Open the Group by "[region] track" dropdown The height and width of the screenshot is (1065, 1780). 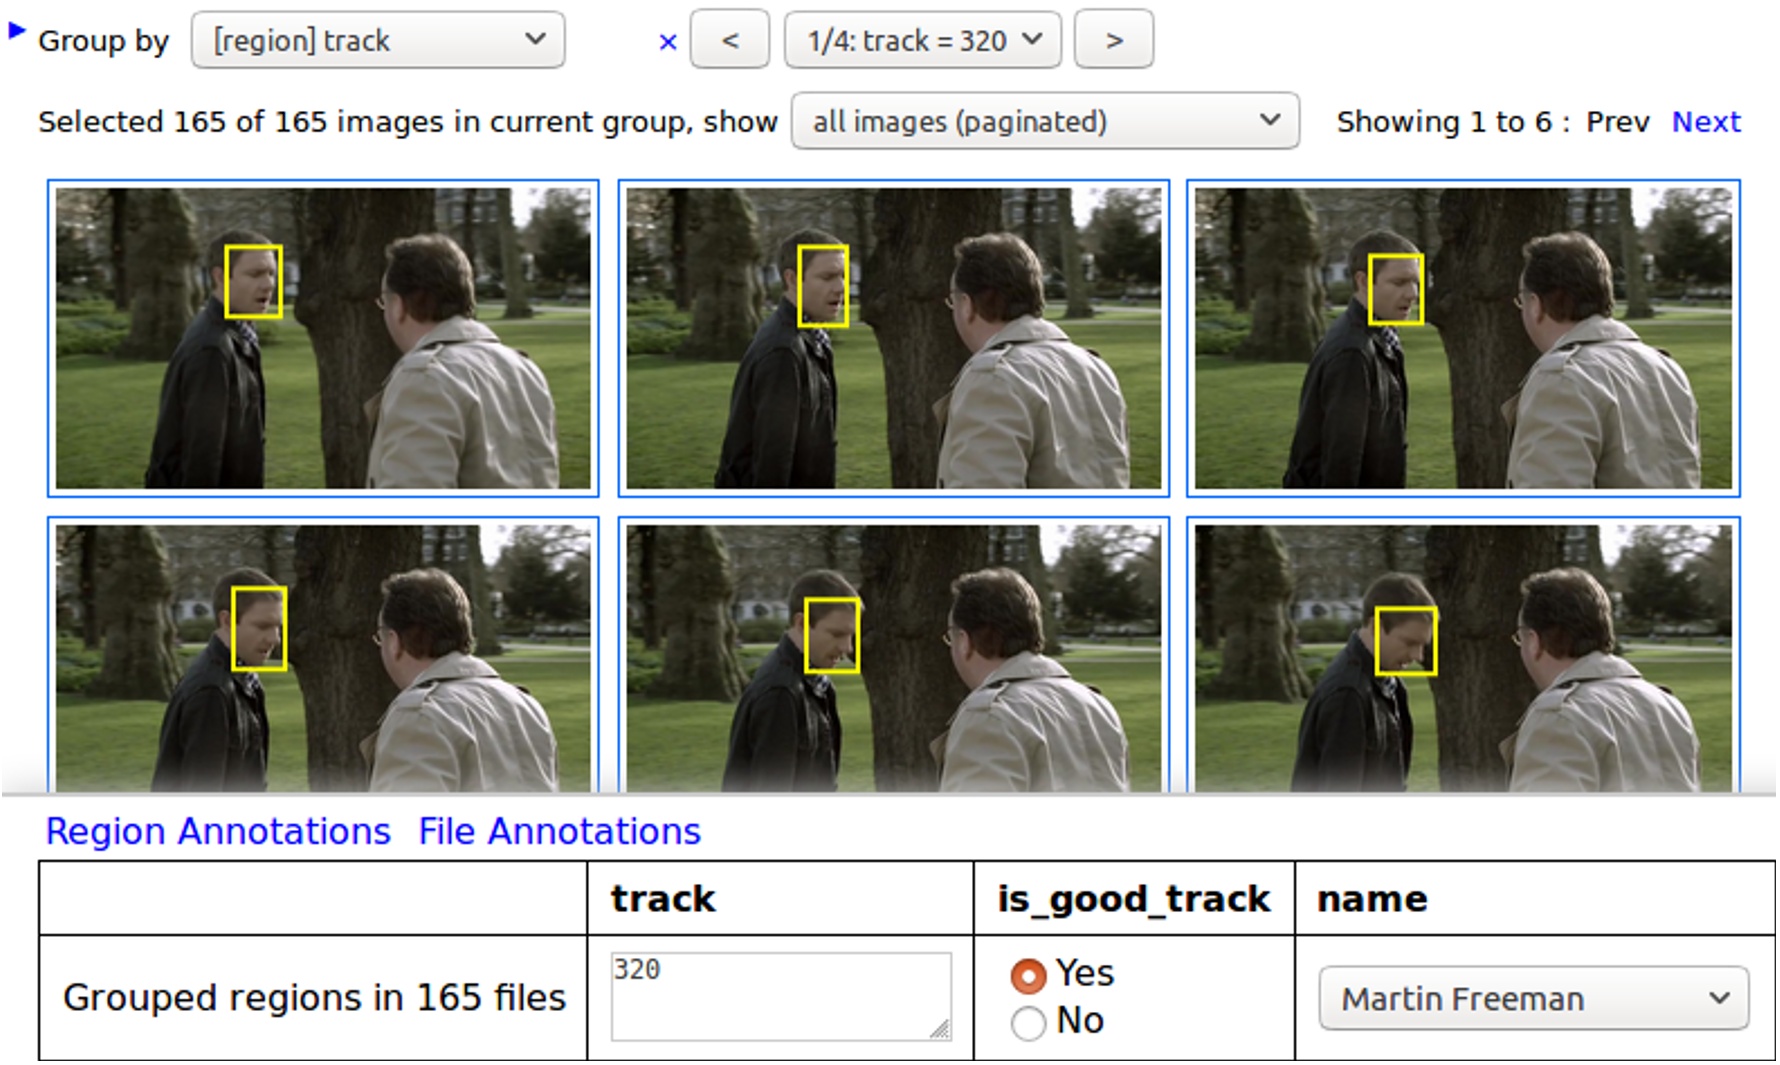(x=378, y=41)
